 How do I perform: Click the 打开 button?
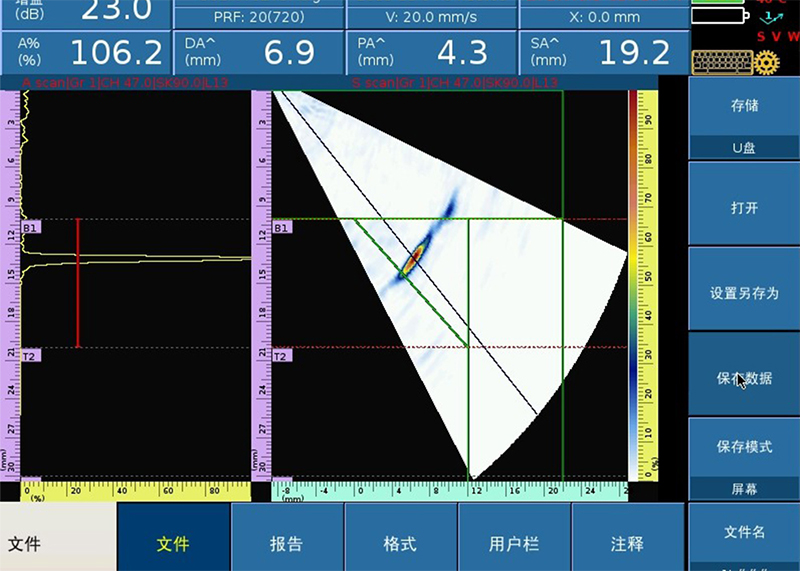pyautogui.click(x=744, y=204)
